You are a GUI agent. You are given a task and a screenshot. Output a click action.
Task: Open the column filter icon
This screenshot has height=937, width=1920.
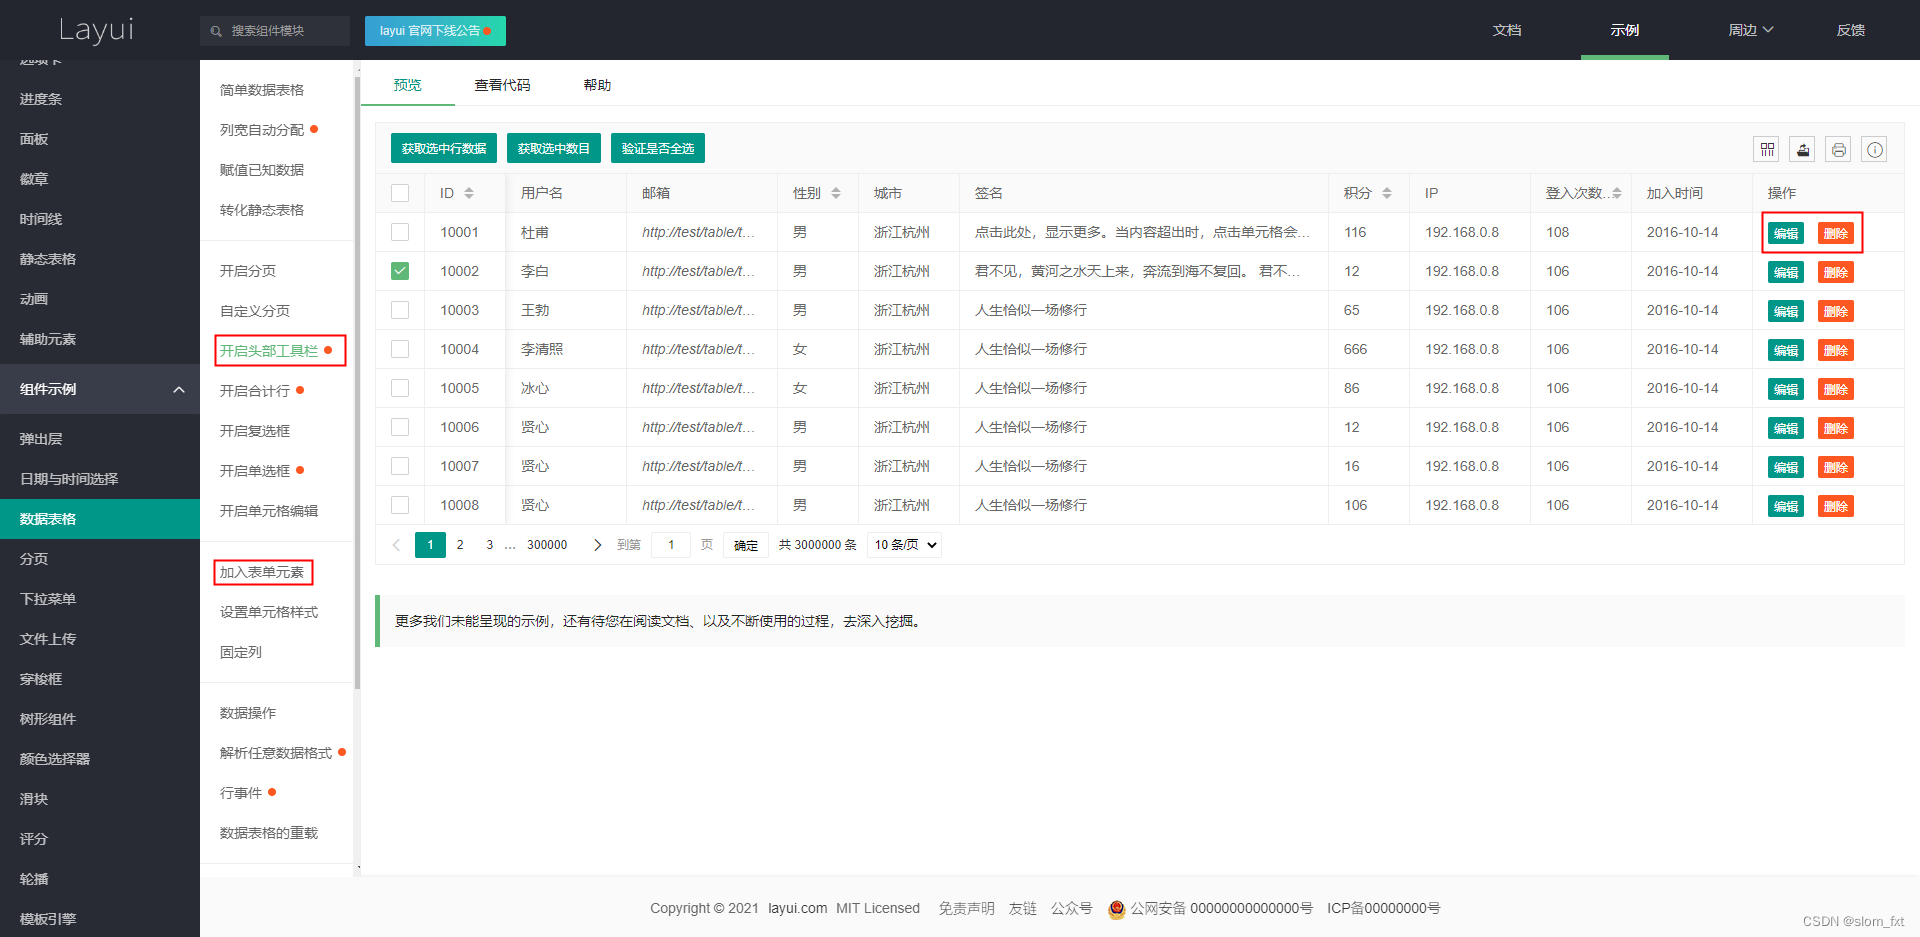coord(1767,150)
